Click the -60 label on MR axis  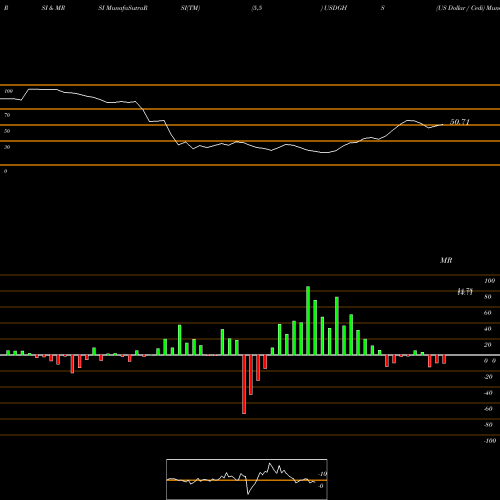click(x=488, y=409)
